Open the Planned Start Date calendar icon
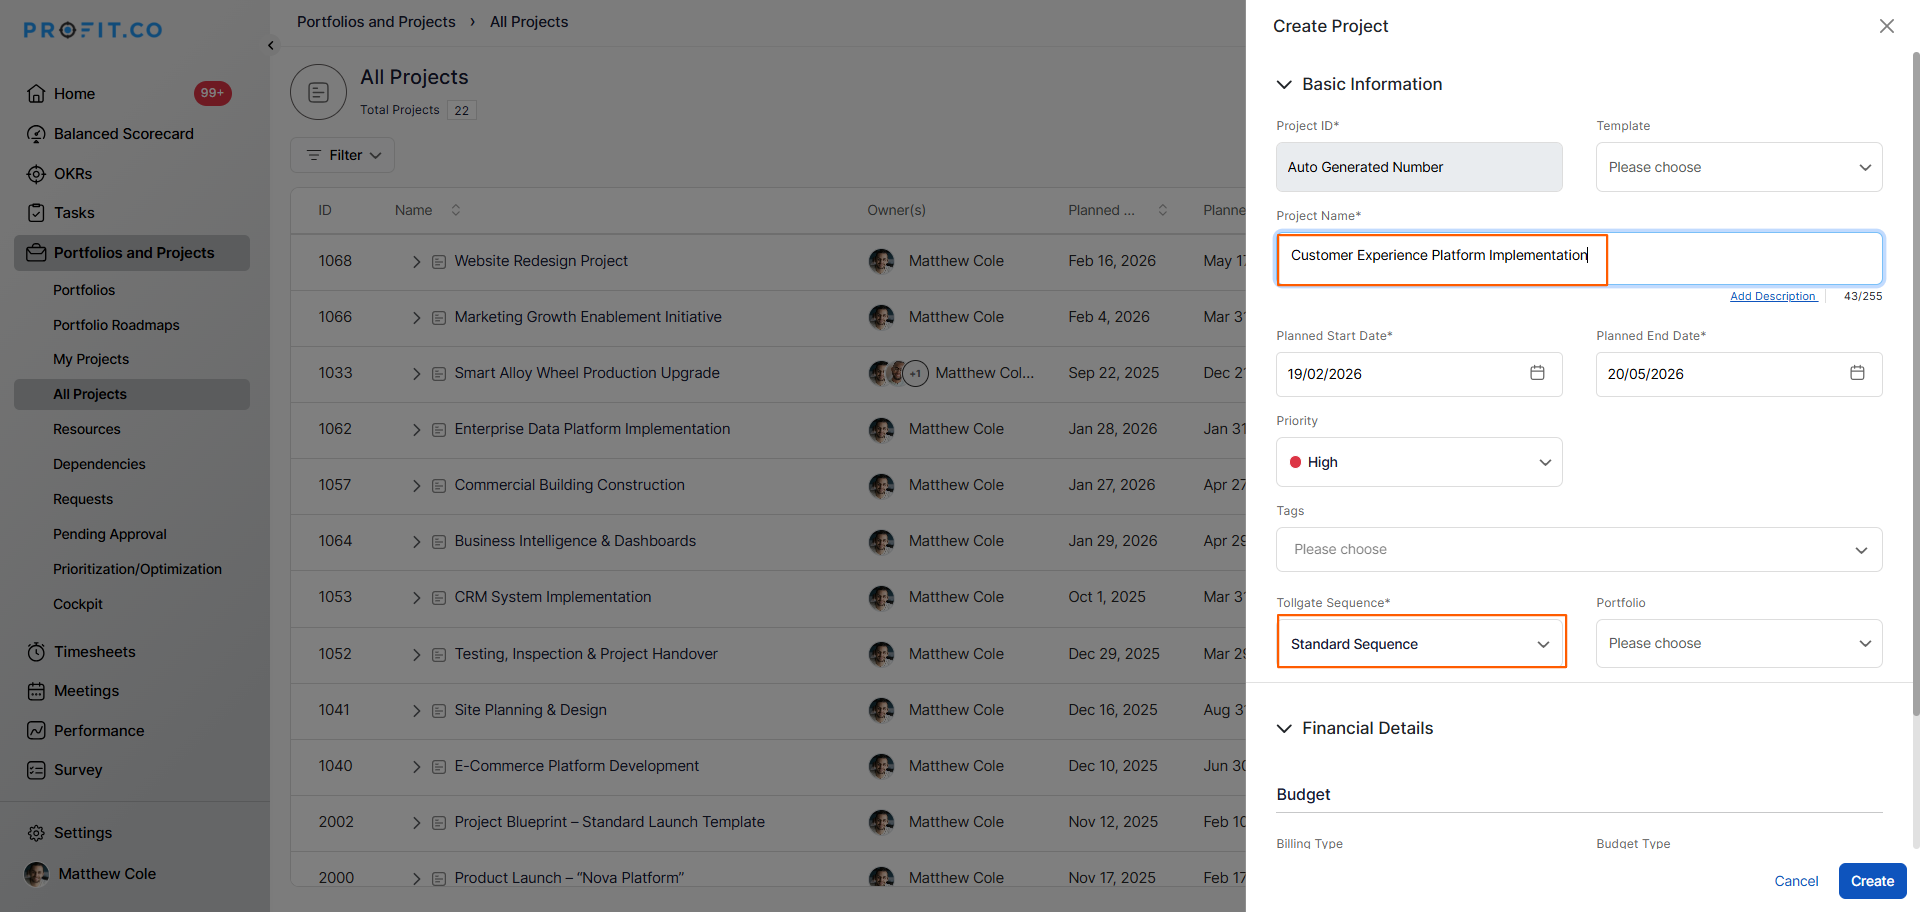1920x912 pixels. point(1537,373)
